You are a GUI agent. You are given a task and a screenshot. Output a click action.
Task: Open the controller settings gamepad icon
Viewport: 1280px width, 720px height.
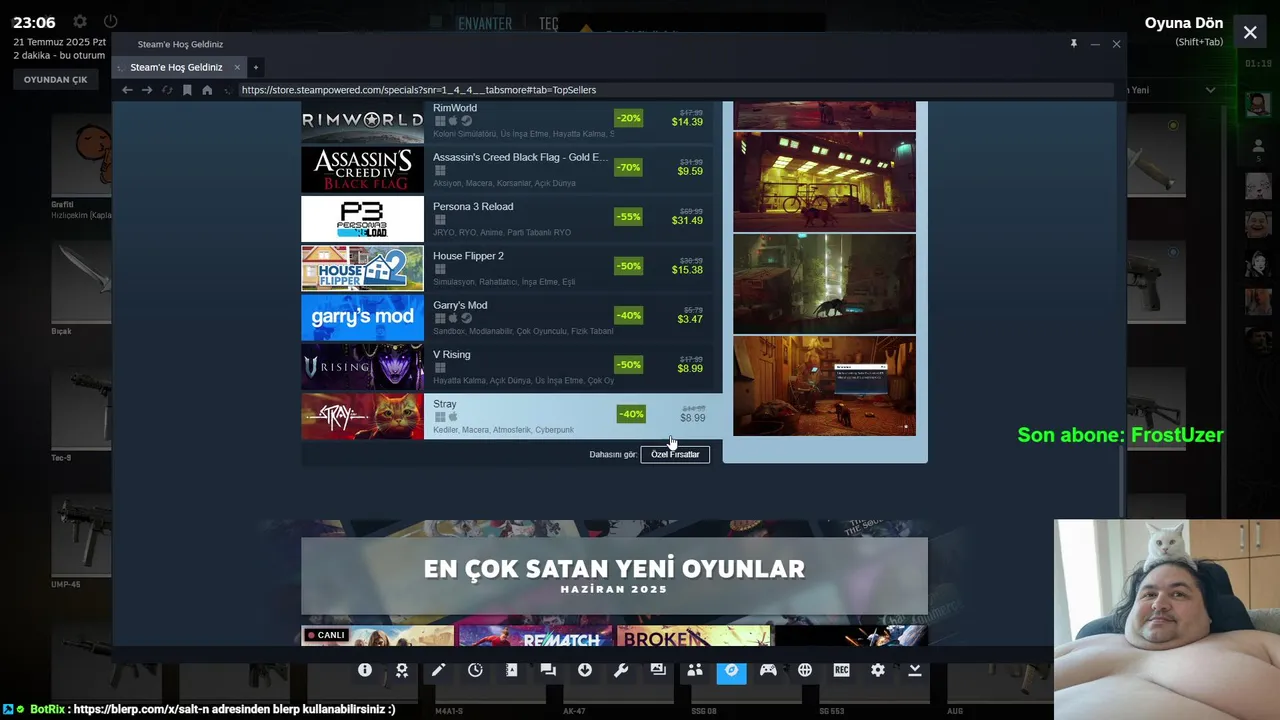coord(768,670)
